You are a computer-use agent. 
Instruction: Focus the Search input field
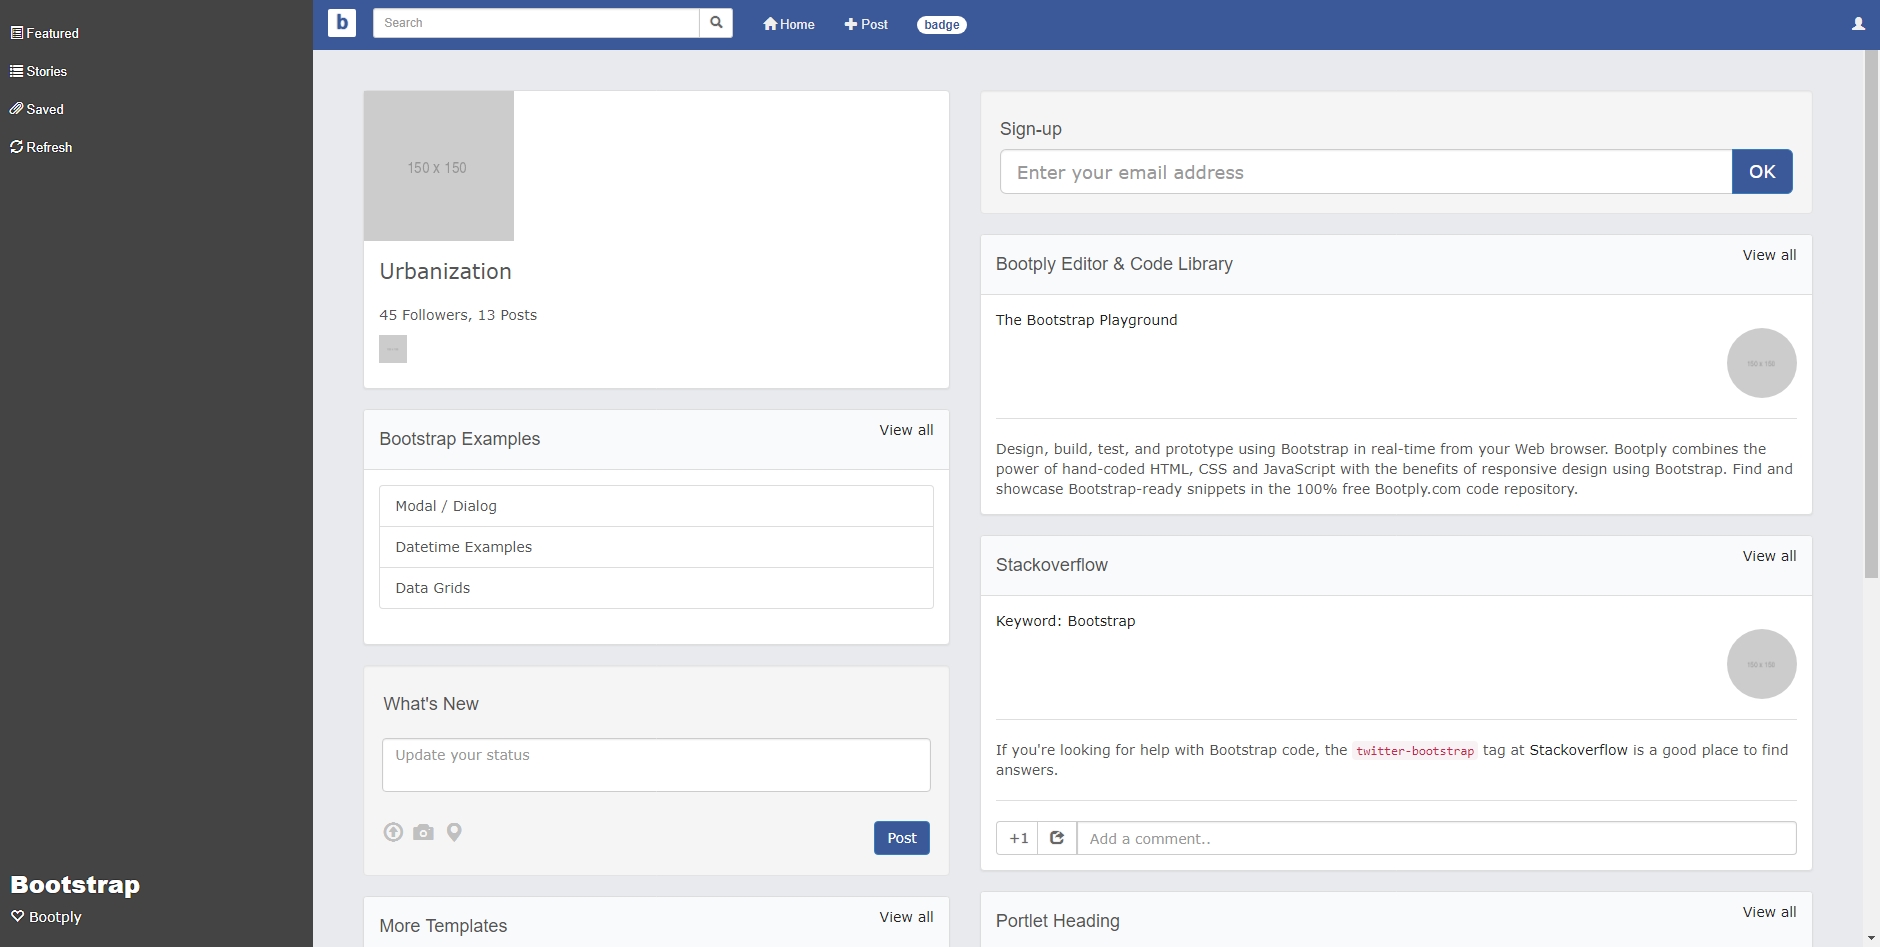click(536, 23)
